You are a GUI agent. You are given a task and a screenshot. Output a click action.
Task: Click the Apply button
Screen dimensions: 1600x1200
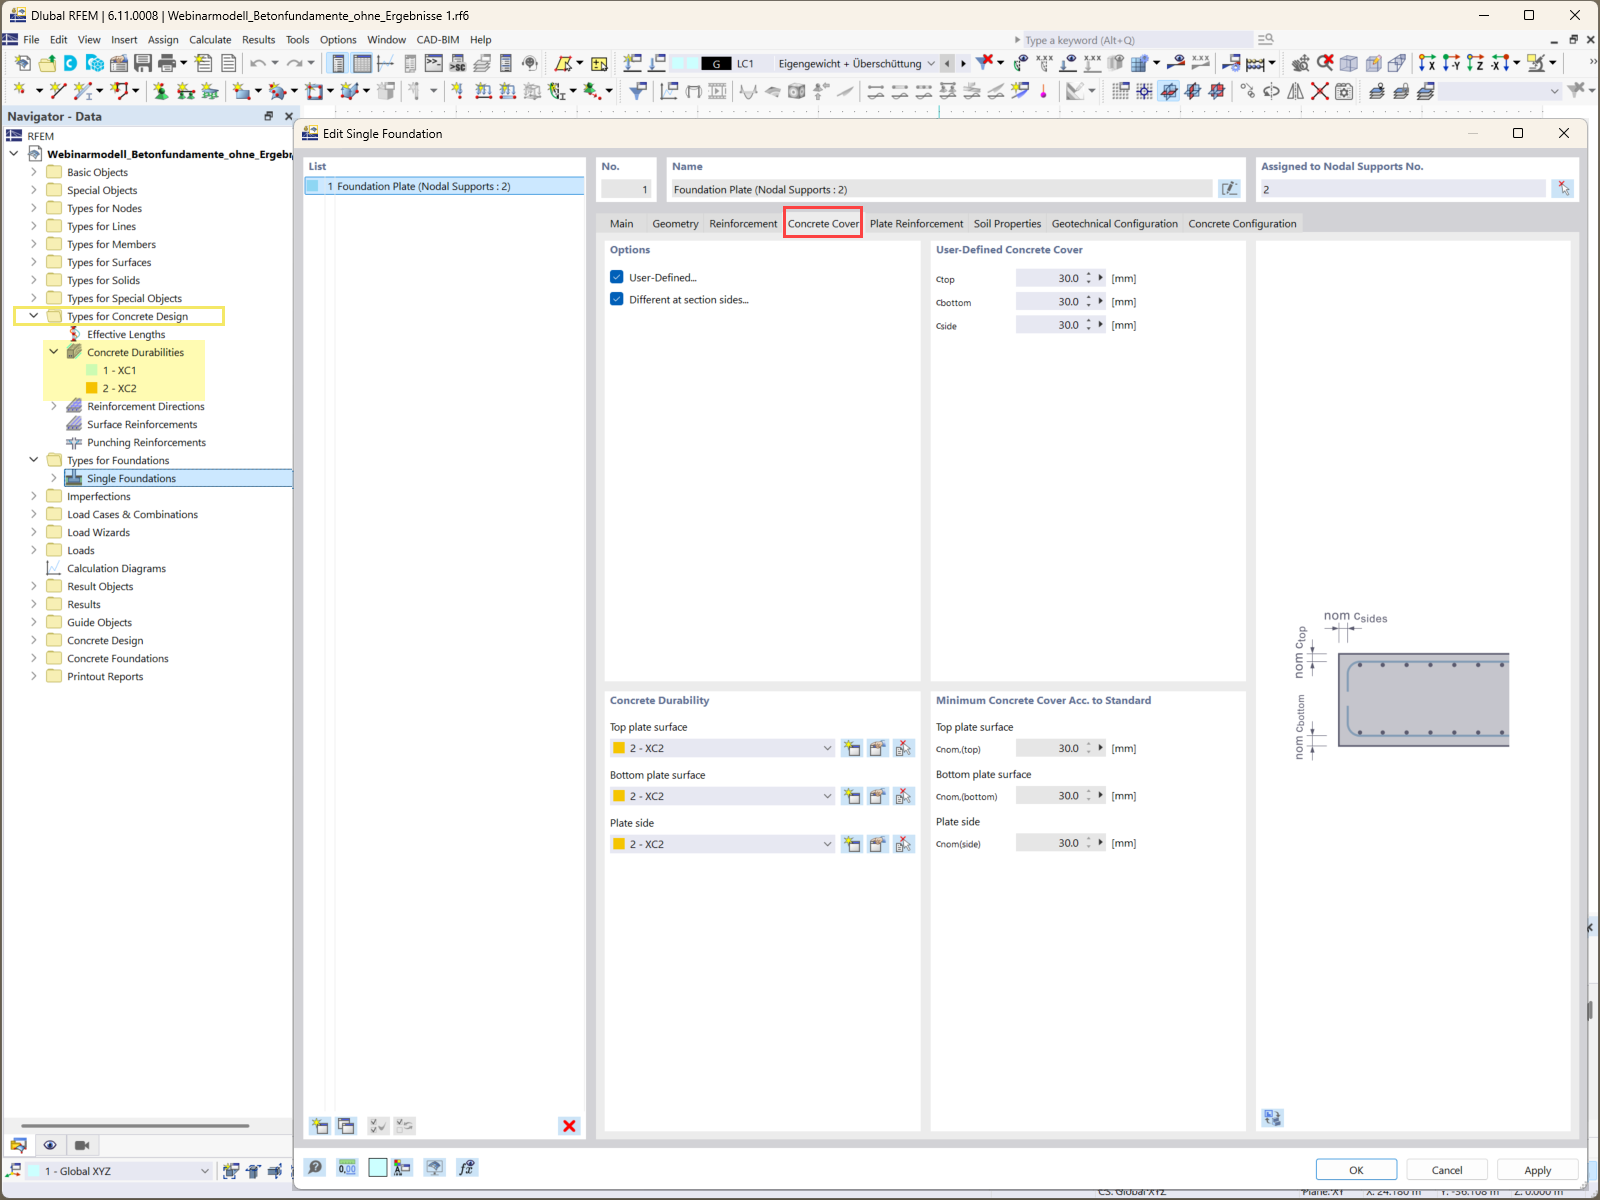pos(1537,1169)
